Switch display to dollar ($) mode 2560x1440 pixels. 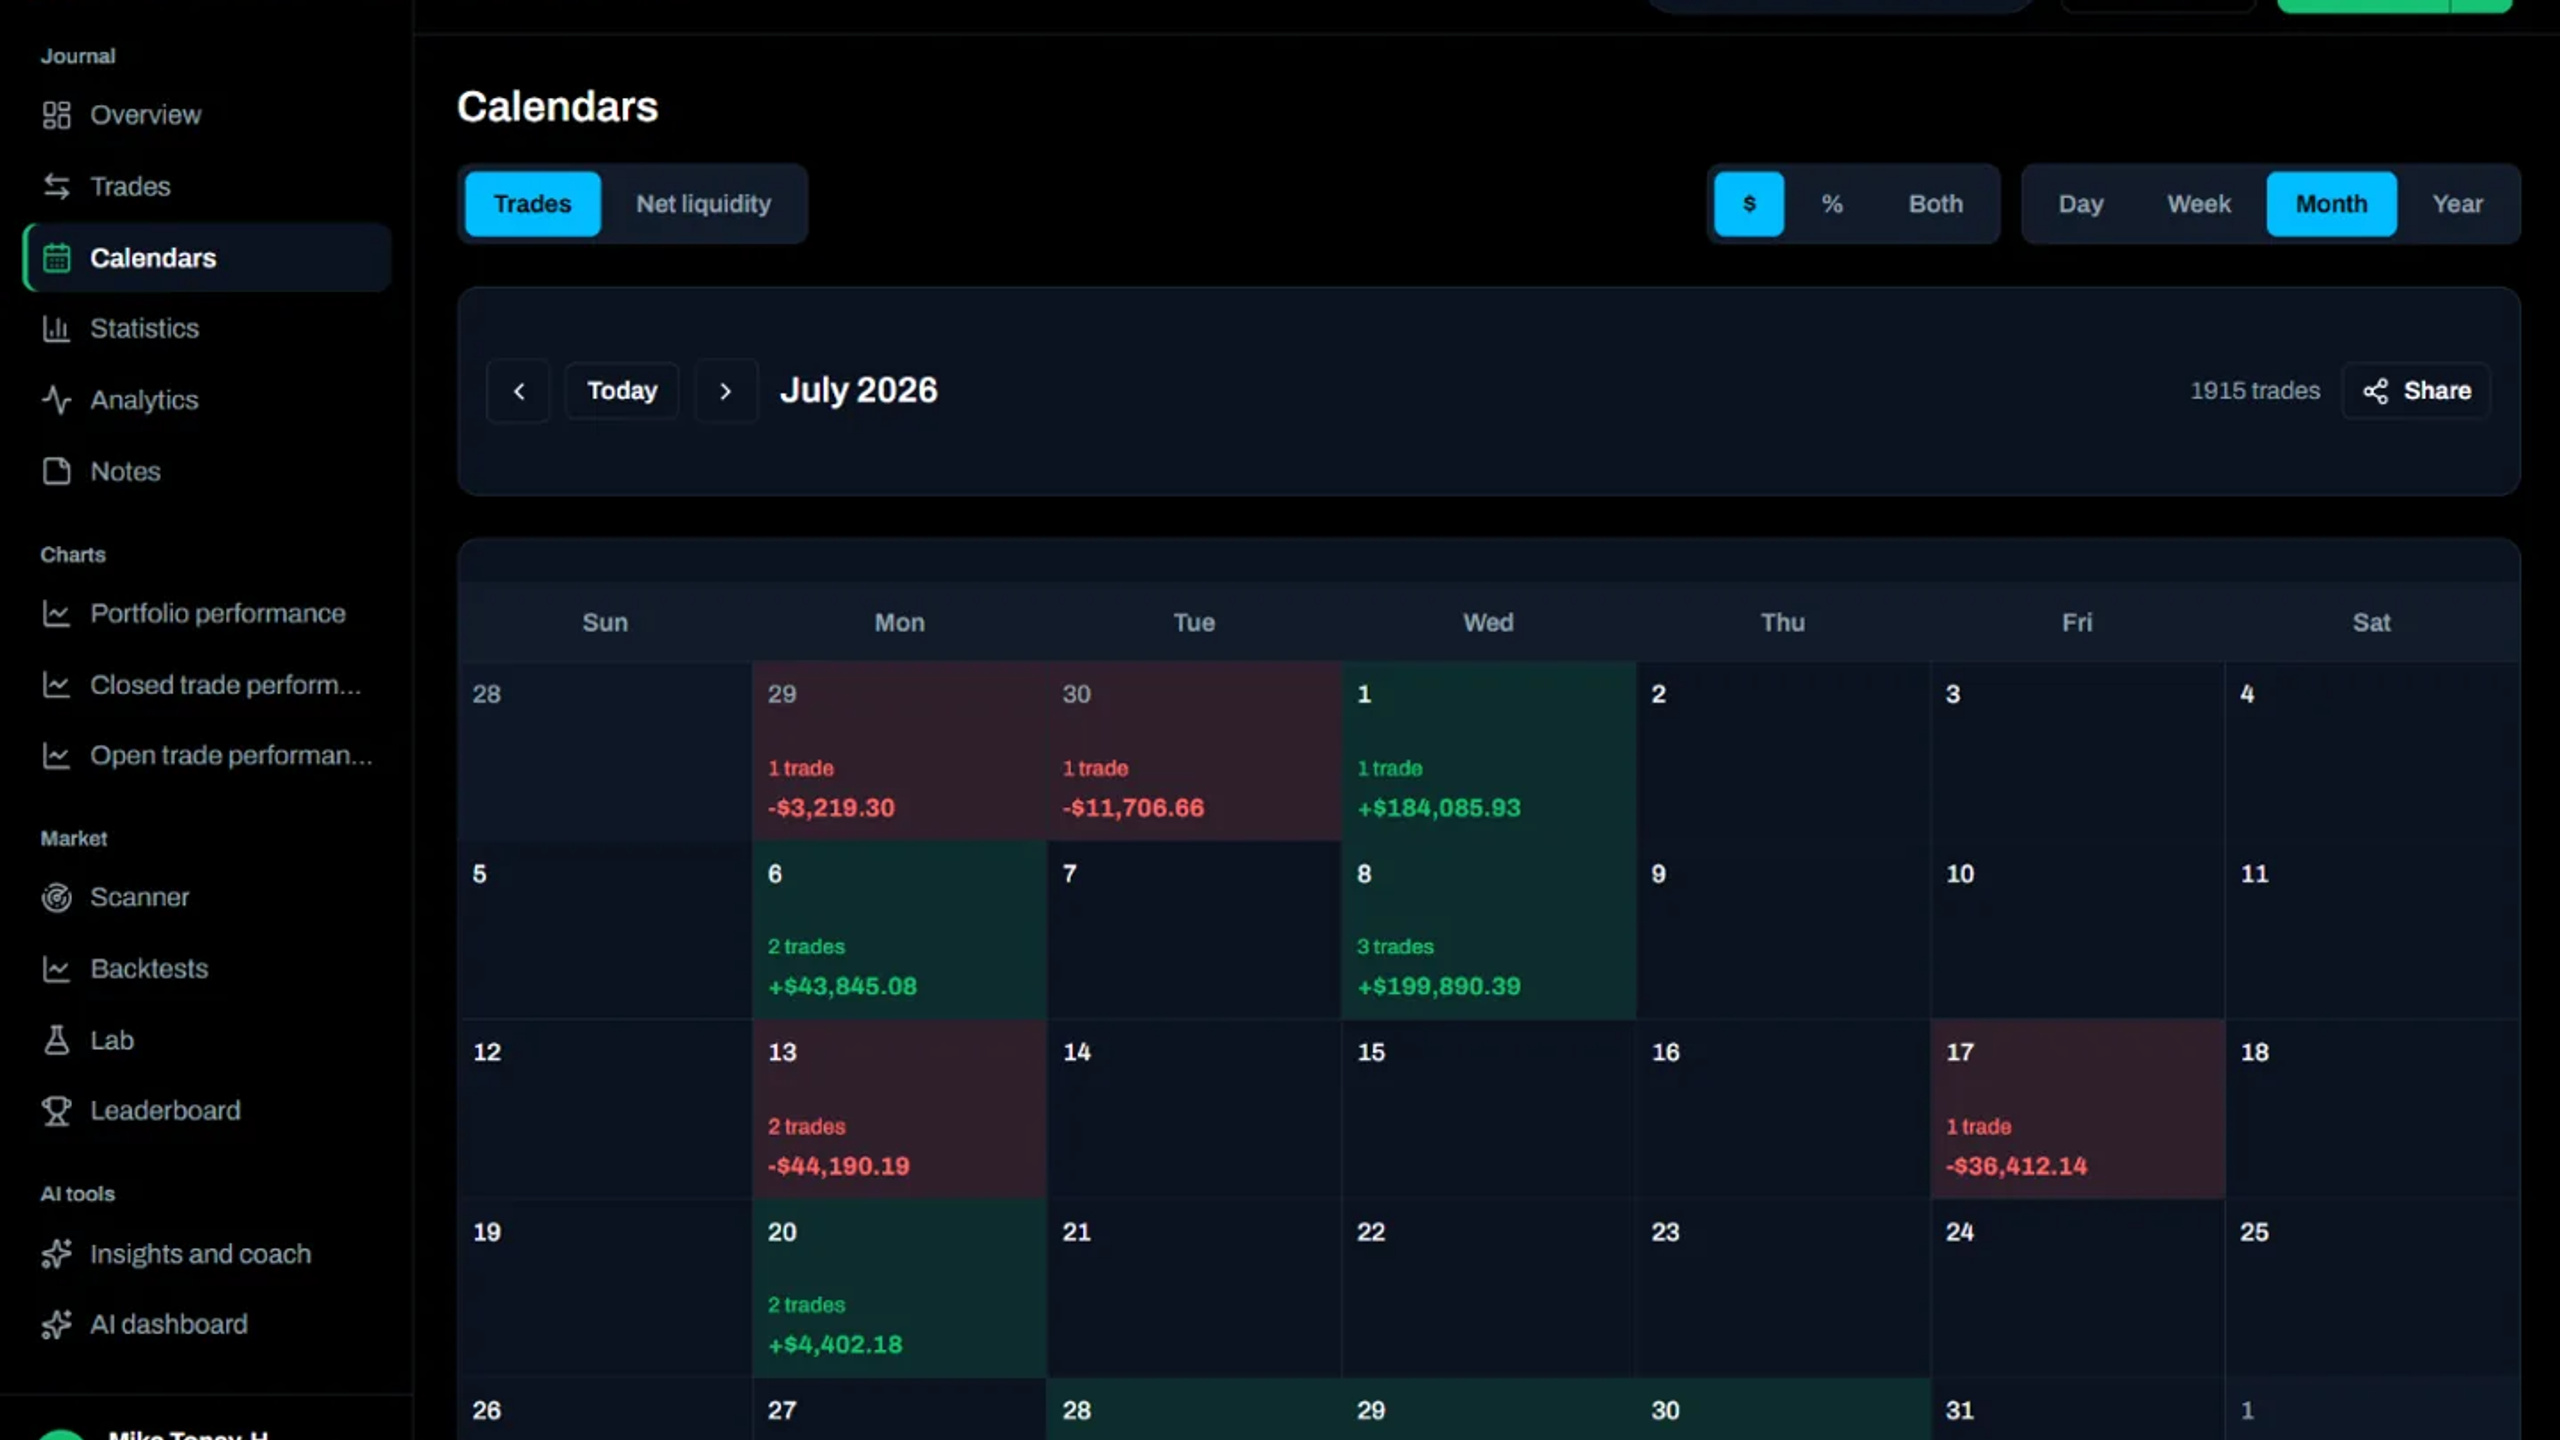[1749, 204]
